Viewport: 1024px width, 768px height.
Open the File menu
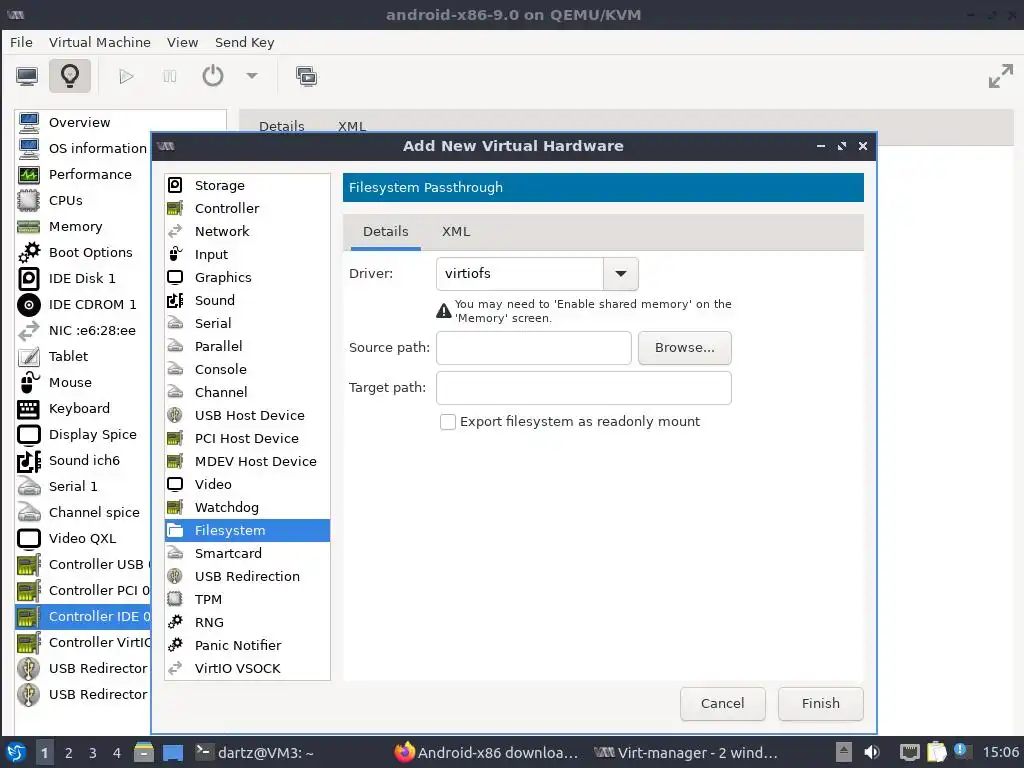pyautogui.click(x=21, y=42)
